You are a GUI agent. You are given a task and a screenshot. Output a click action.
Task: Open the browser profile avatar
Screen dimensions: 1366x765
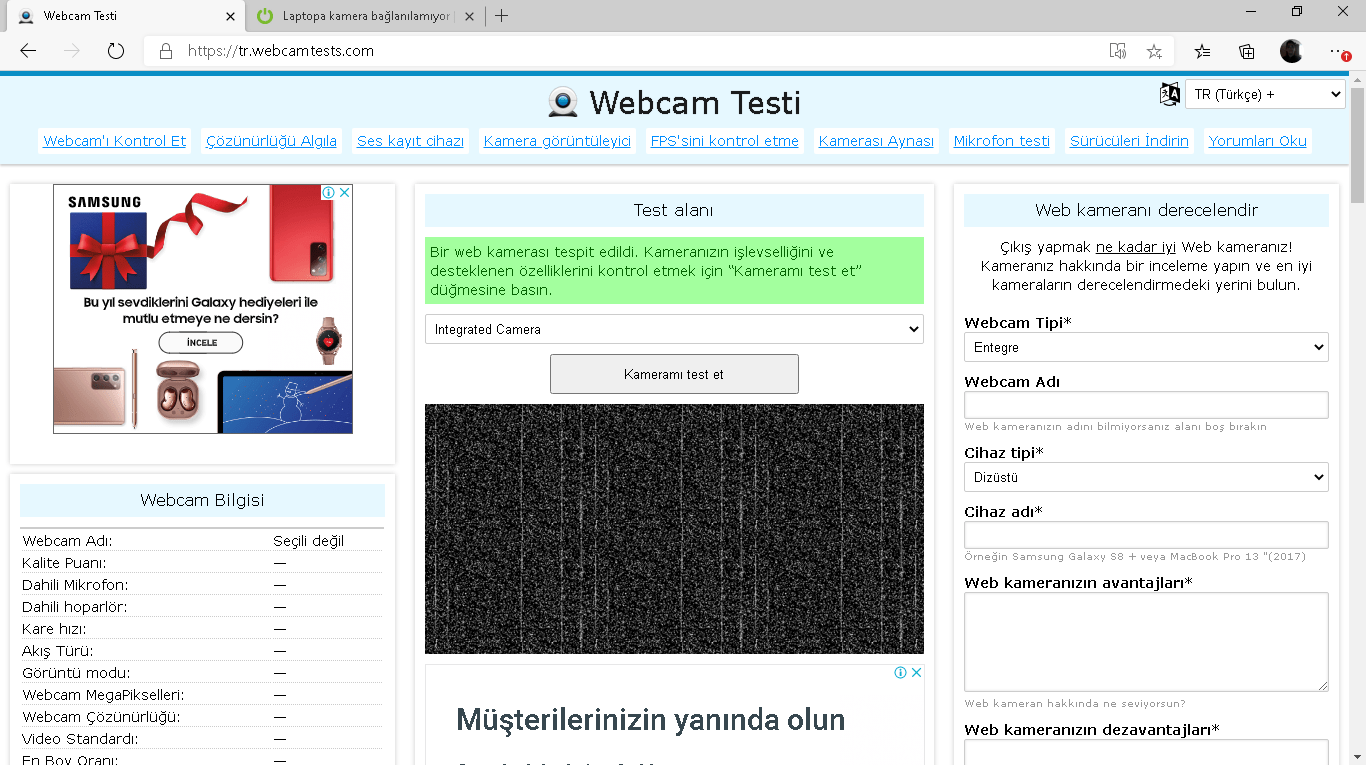click(1291, 51)
